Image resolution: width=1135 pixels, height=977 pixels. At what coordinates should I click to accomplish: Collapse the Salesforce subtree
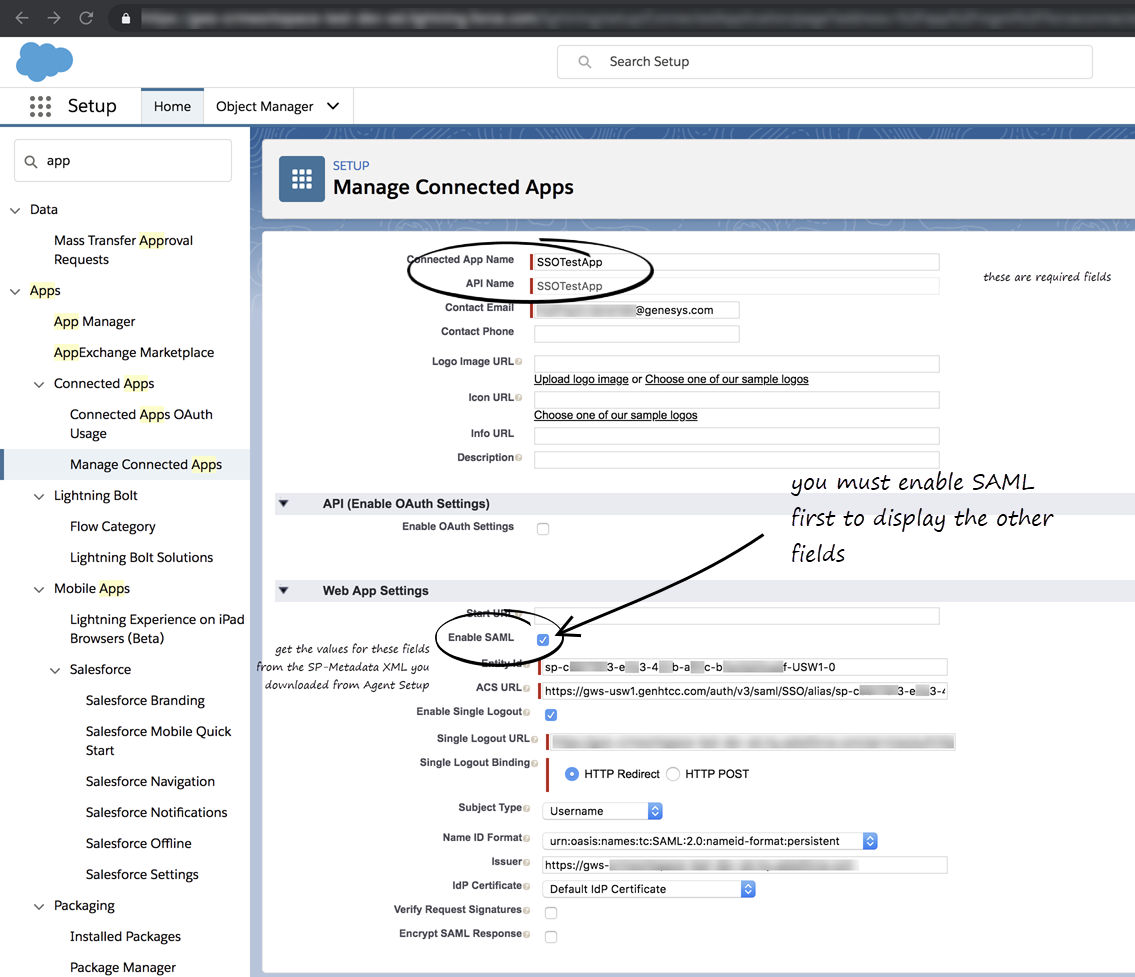(x=55, y=671)
